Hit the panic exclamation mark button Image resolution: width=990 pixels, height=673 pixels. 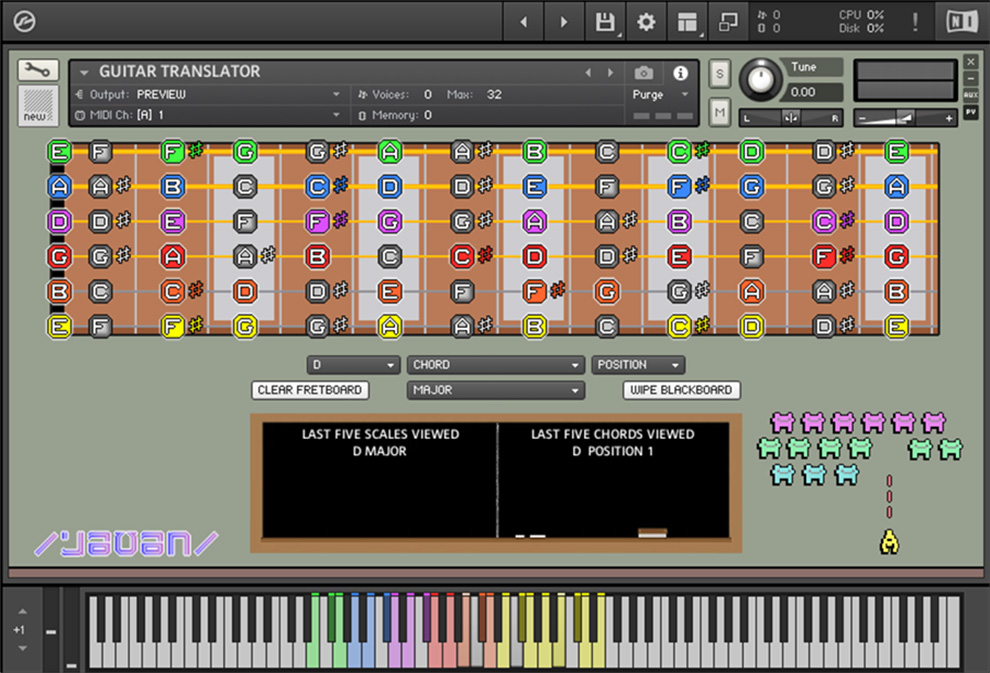[915, 22]
